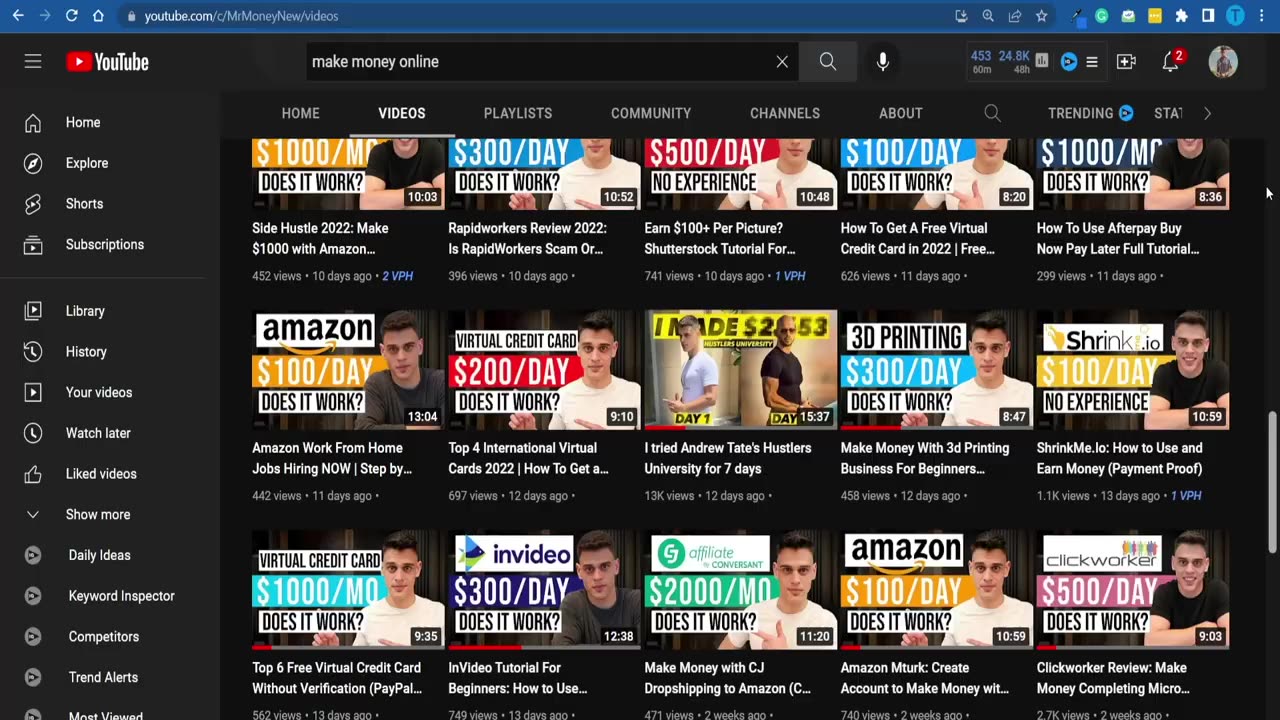Screen dimensions: 1280x720
Task: Open ShrinkMe.io $100/day thumbnail
Action: pyautogui.click(x=1133, y=369)
